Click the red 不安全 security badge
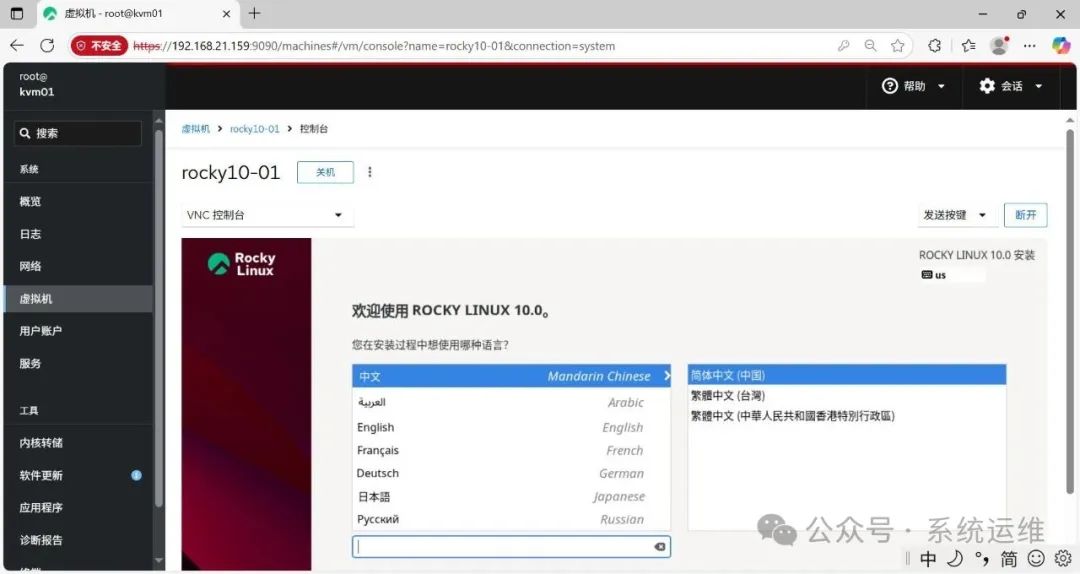The width and height of the screenshot is (1080, 574). pyautogui.click(x=99, y=45)
